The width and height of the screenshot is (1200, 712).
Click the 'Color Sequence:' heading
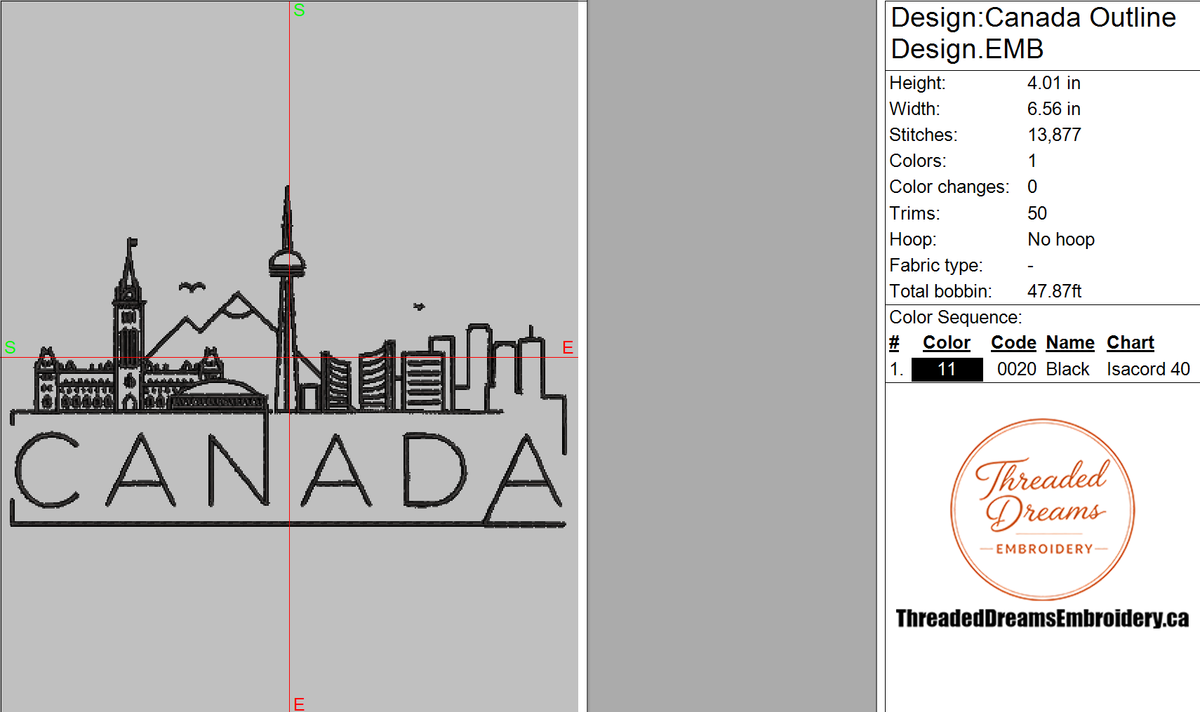coord(956,318)
